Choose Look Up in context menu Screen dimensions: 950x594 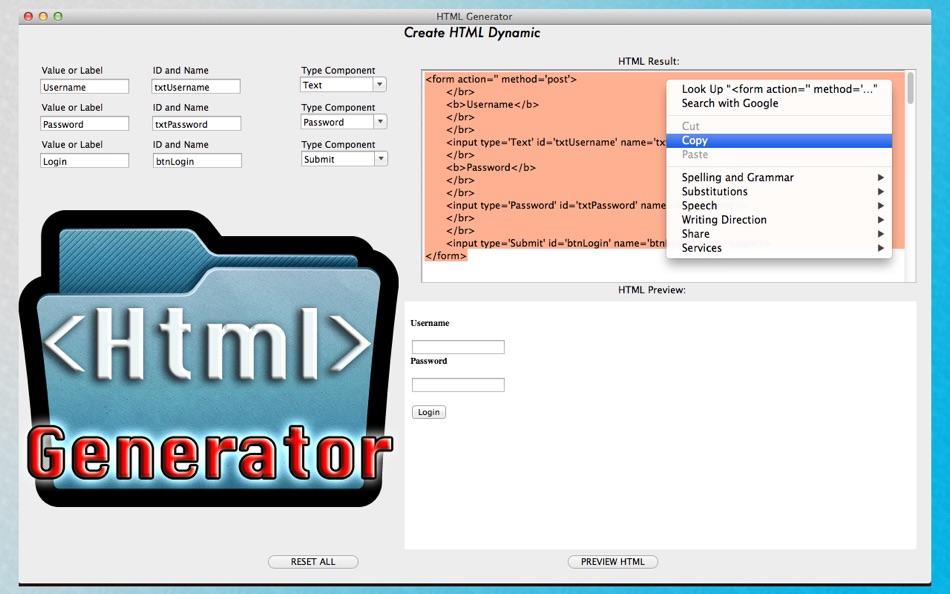779,88
